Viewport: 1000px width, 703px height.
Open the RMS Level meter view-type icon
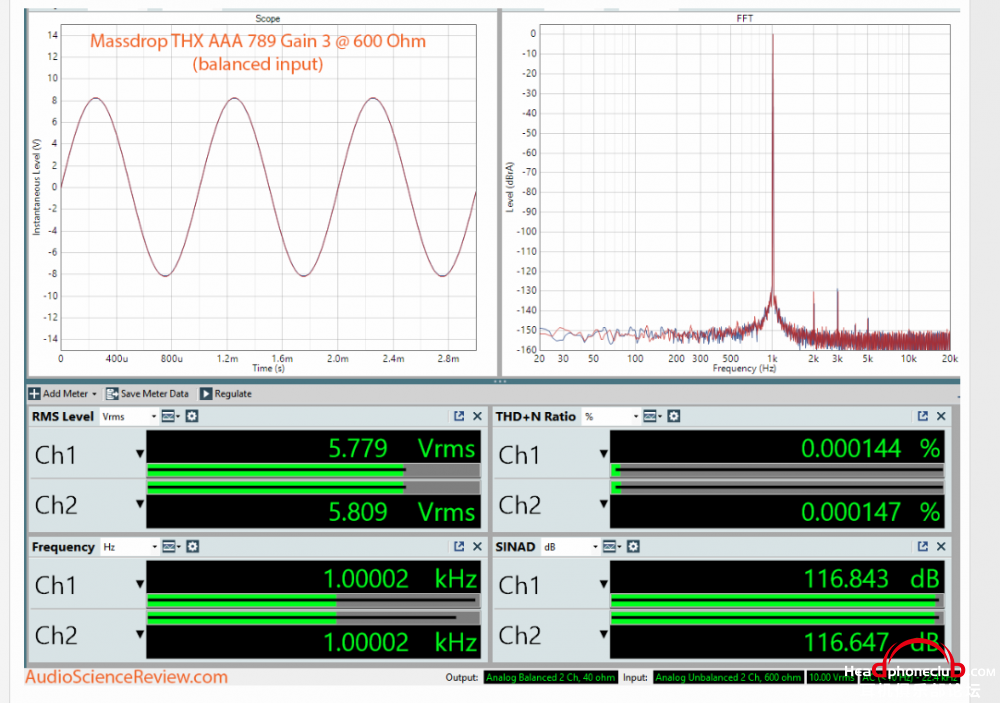(170, 417)
